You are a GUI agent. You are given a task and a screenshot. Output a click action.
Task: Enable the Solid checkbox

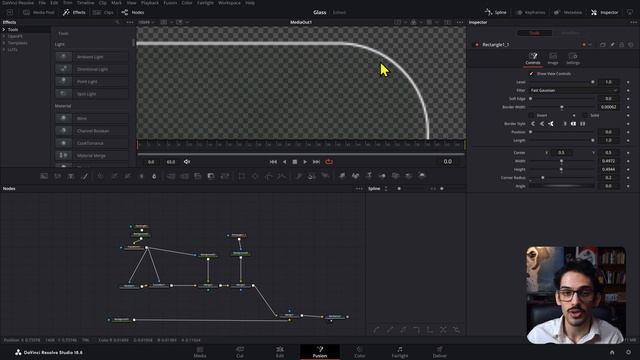pos(585,116)
